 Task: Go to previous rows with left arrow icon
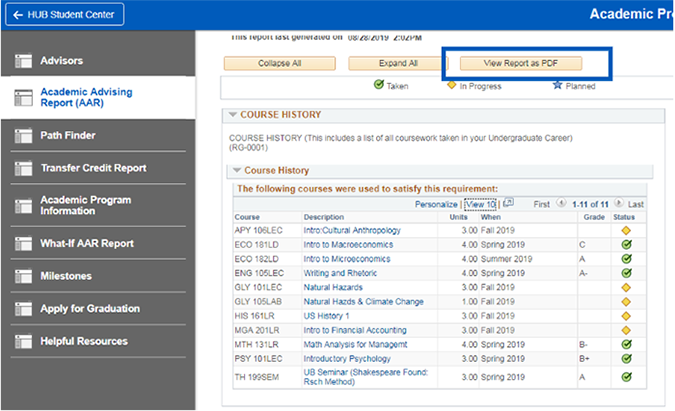click(561, 203)
